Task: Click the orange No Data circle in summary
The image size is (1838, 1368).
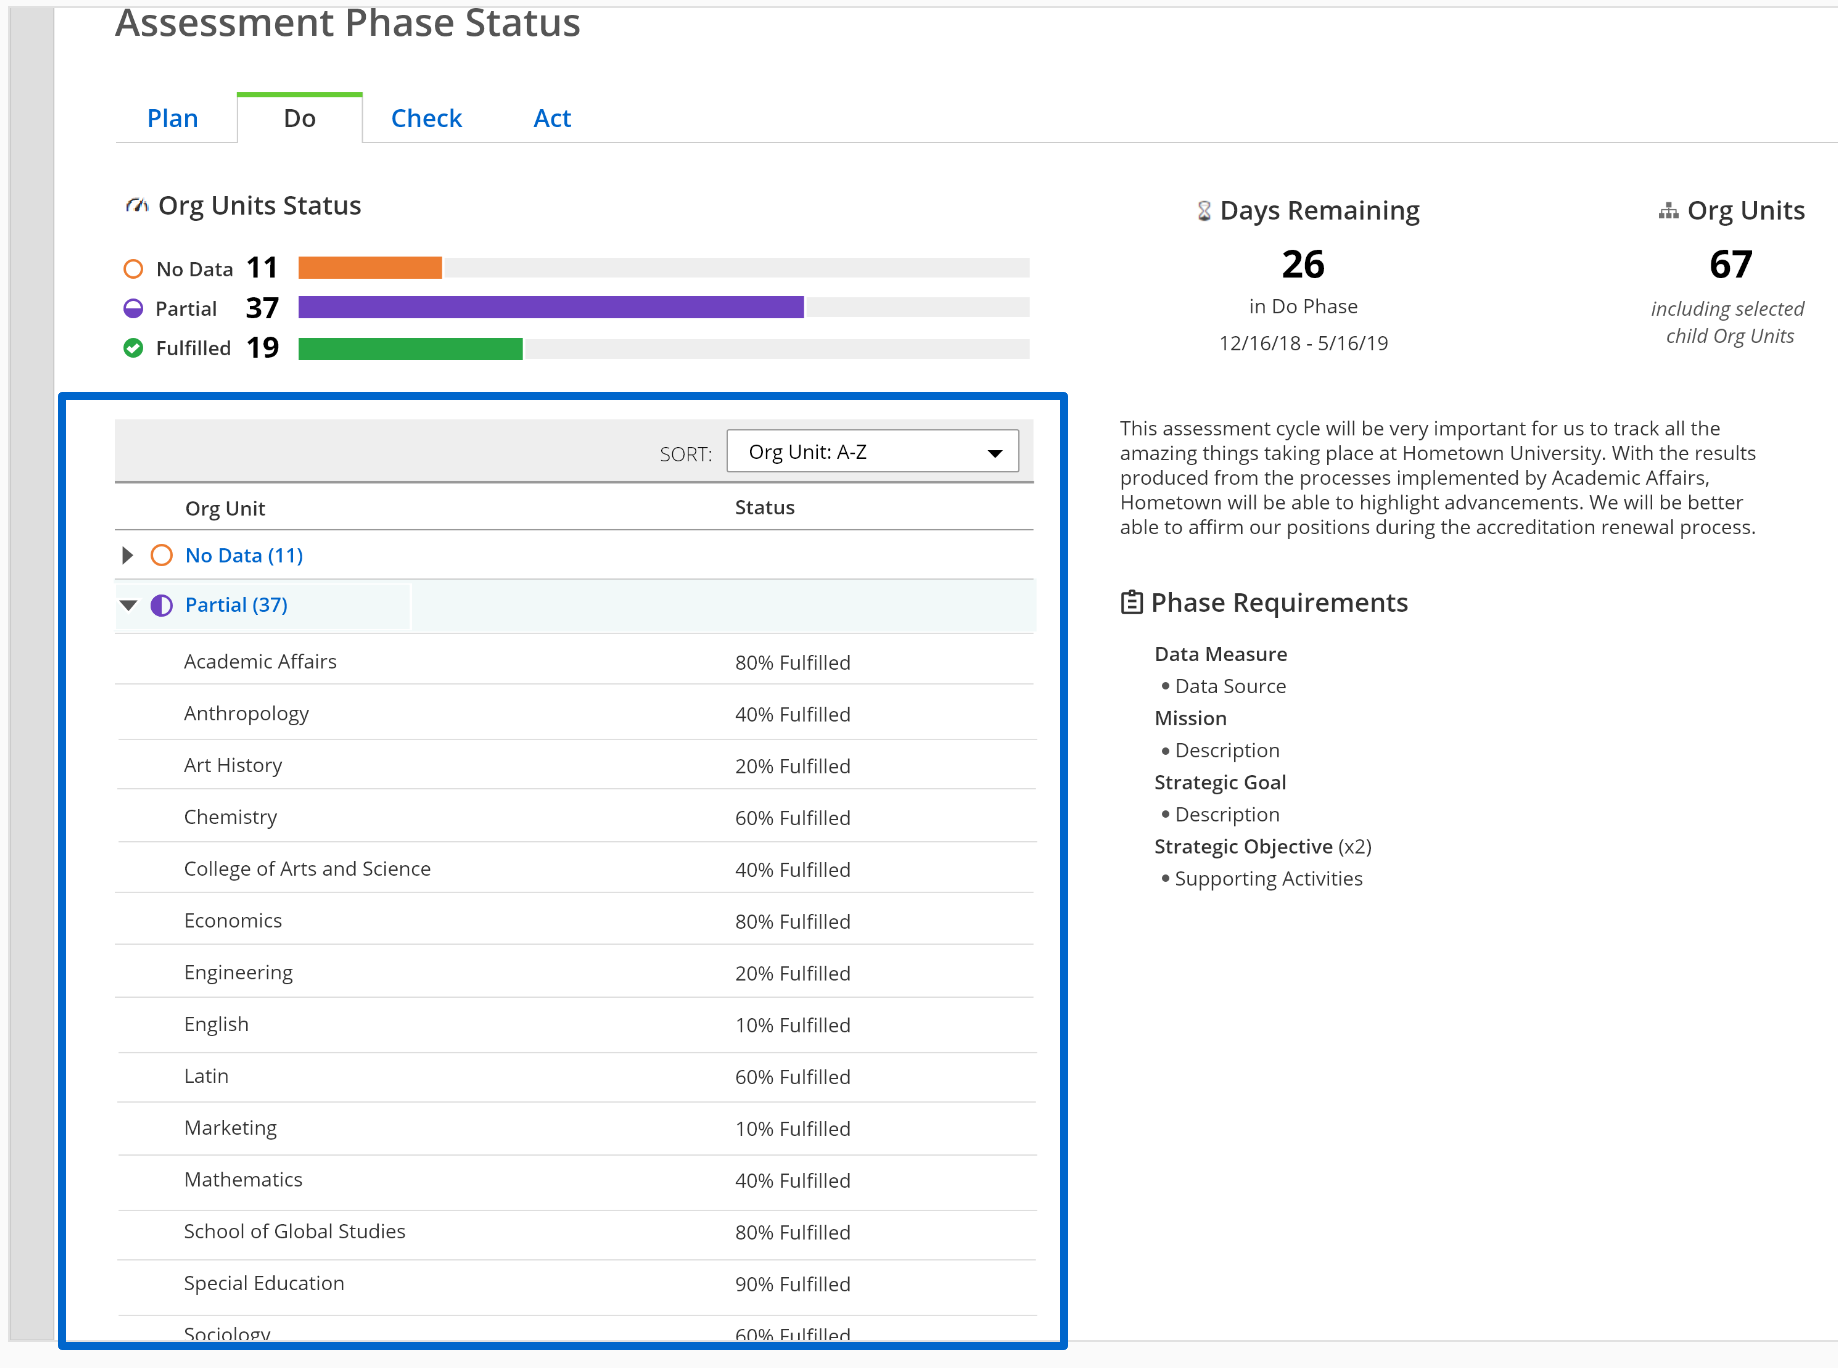Action: (x=133, y=269)
